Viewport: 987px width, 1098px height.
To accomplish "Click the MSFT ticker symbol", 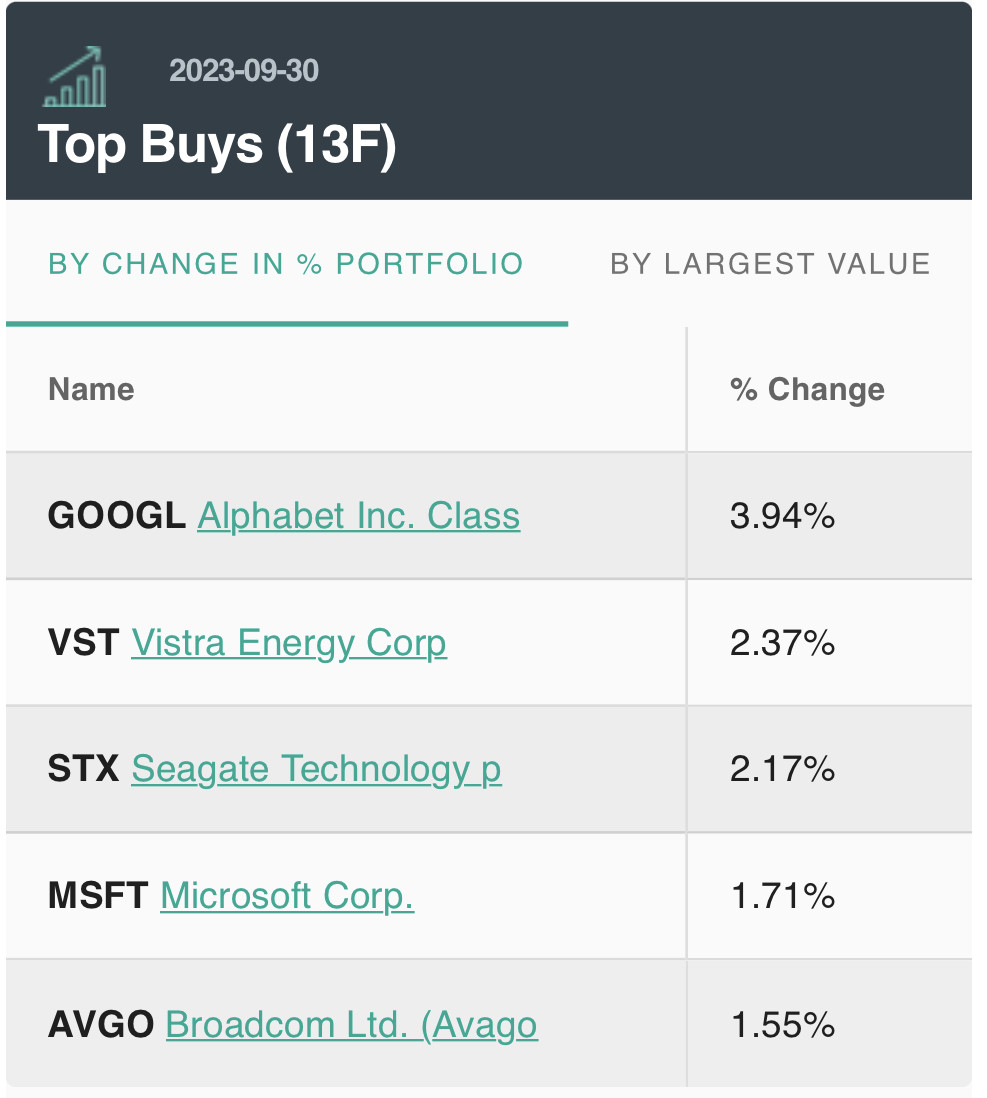I will [x=98, y=895].
